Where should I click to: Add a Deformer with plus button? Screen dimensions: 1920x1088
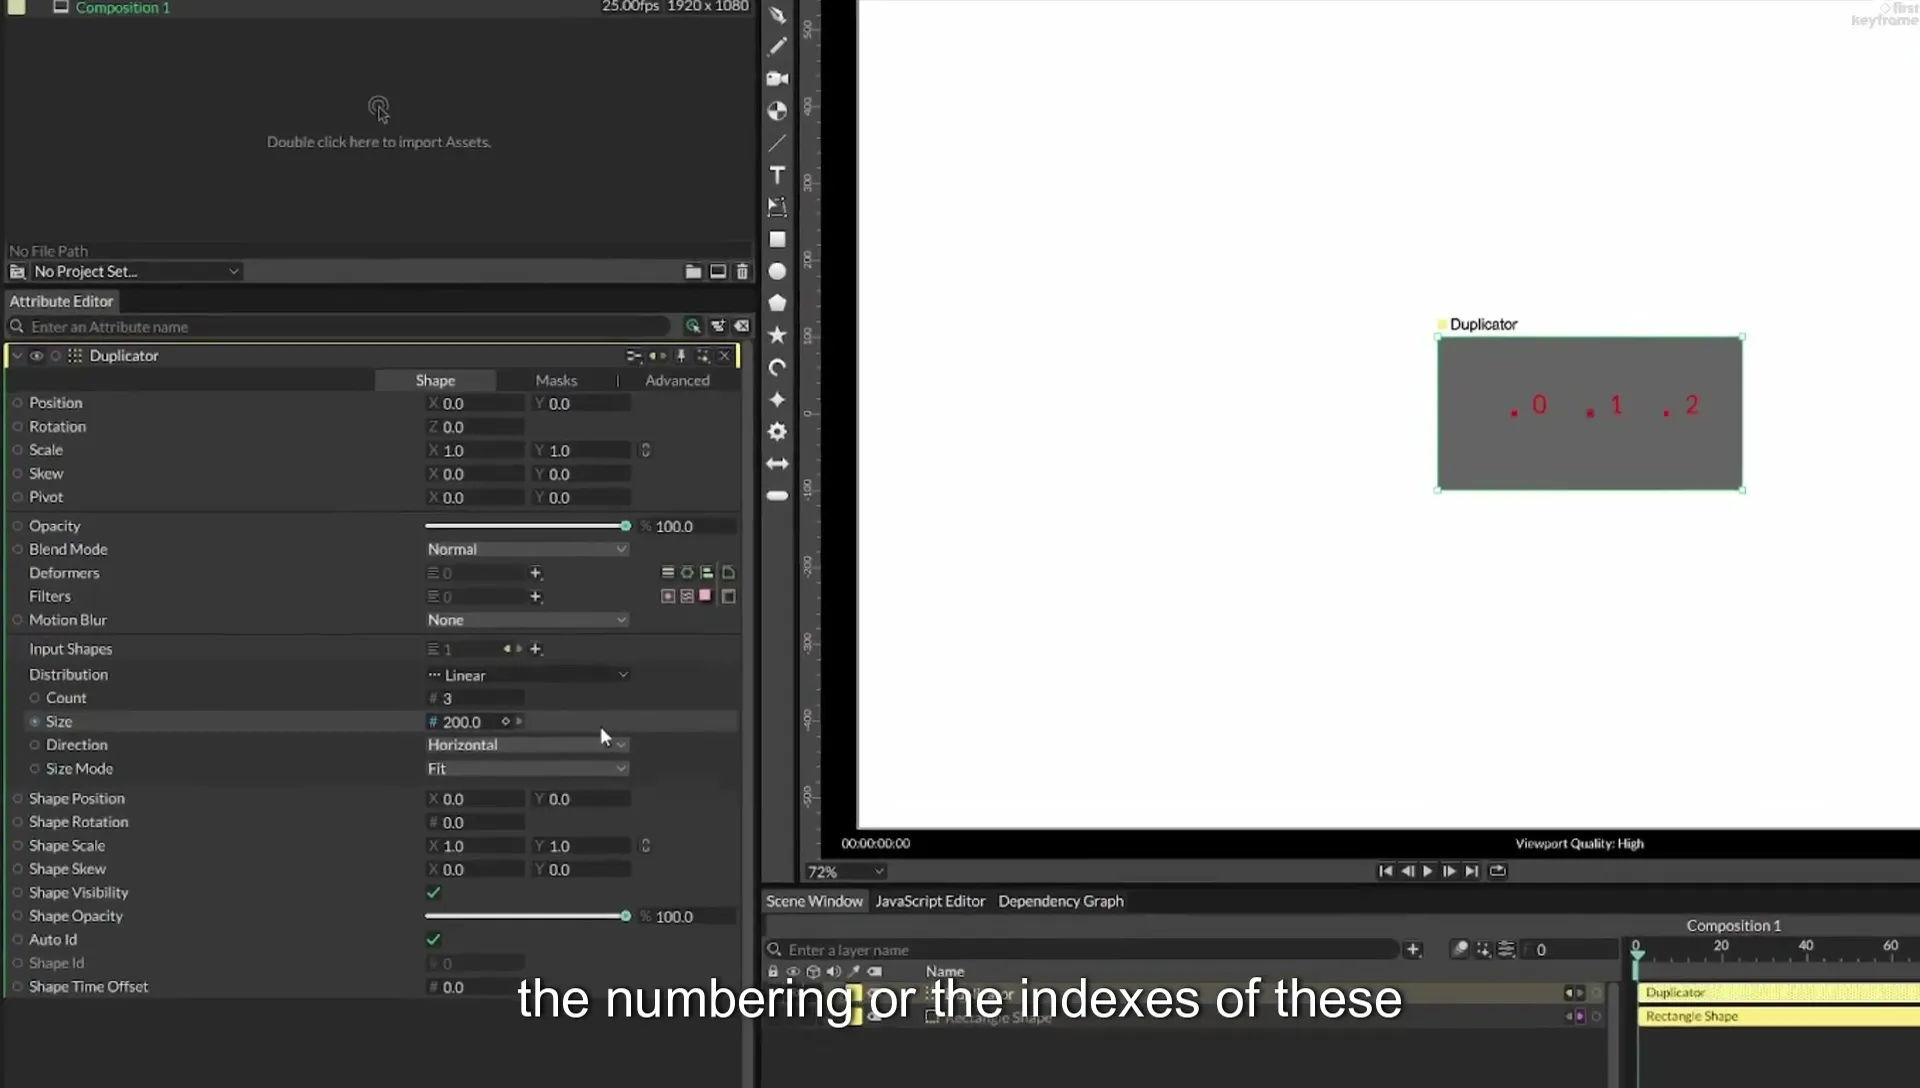tap(536, 573)
